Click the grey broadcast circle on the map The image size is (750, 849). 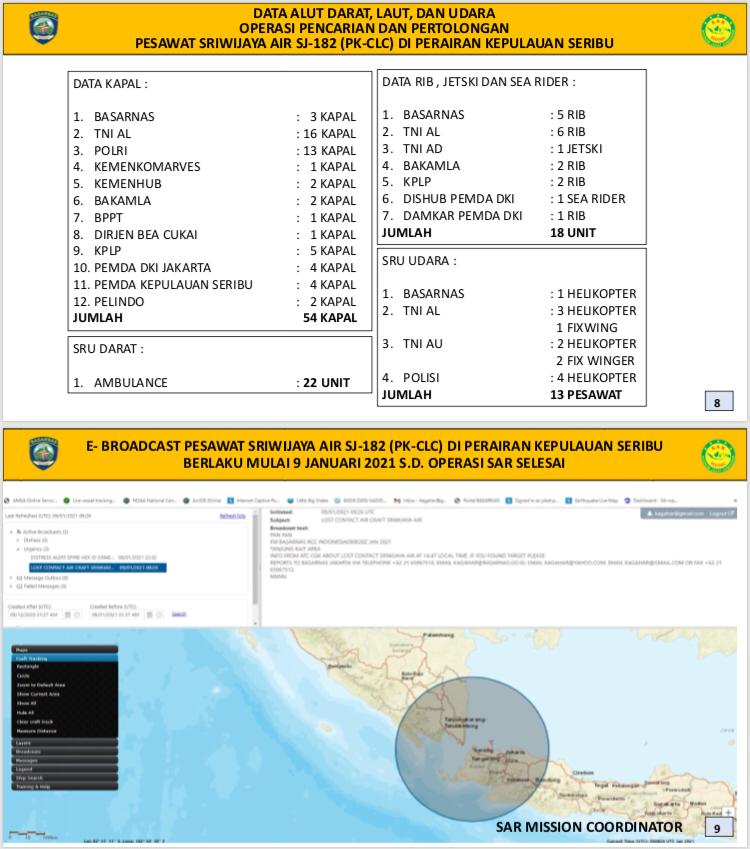point(472,749)
